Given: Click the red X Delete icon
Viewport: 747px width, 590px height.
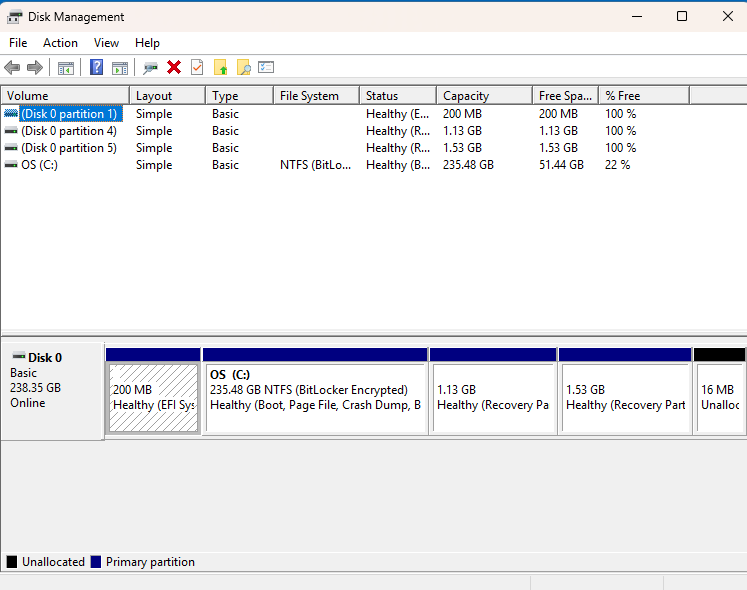Looking at the screenshot, I should [174, 67].
